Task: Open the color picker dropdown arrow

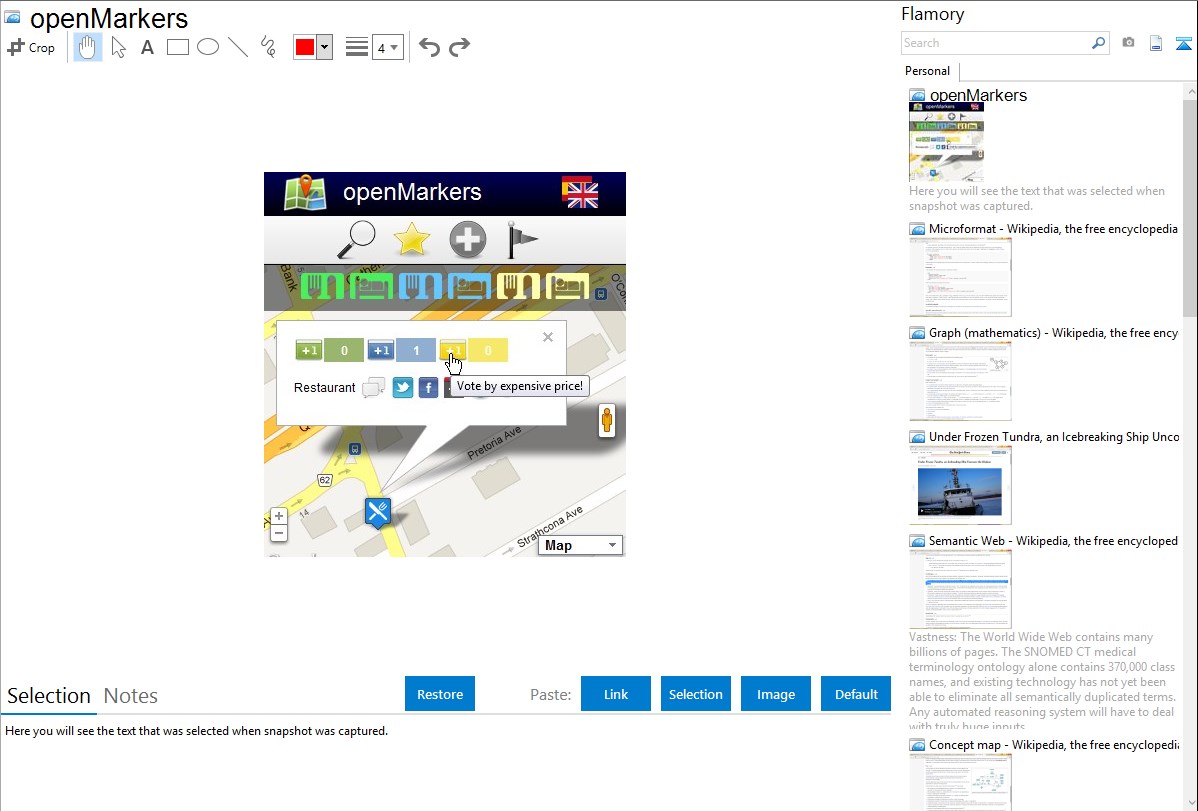Action: pyautogui.click(x=325, y=47)
